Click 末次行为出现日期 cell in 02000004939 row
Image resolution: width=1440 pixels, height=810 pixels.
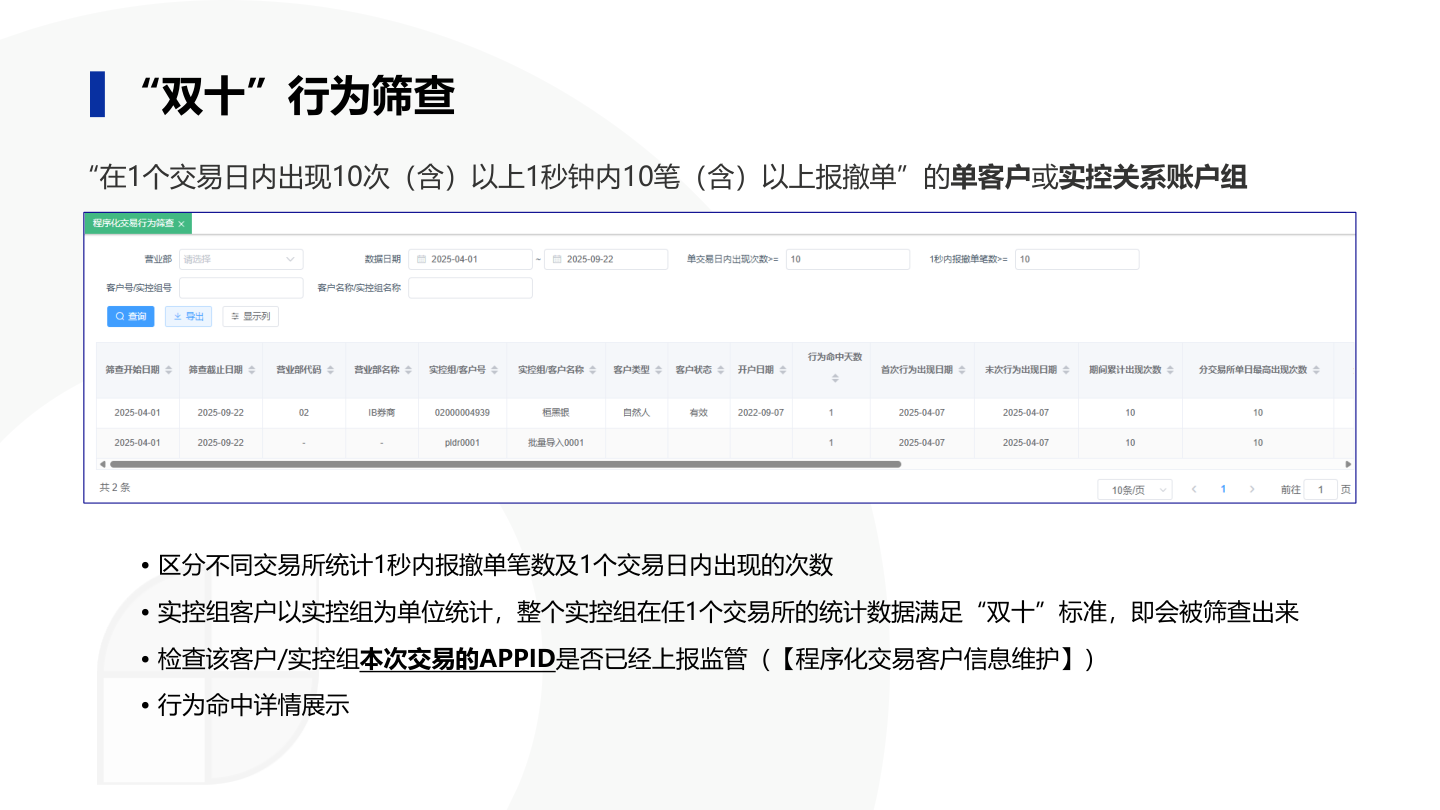[x=1026, y=412]
